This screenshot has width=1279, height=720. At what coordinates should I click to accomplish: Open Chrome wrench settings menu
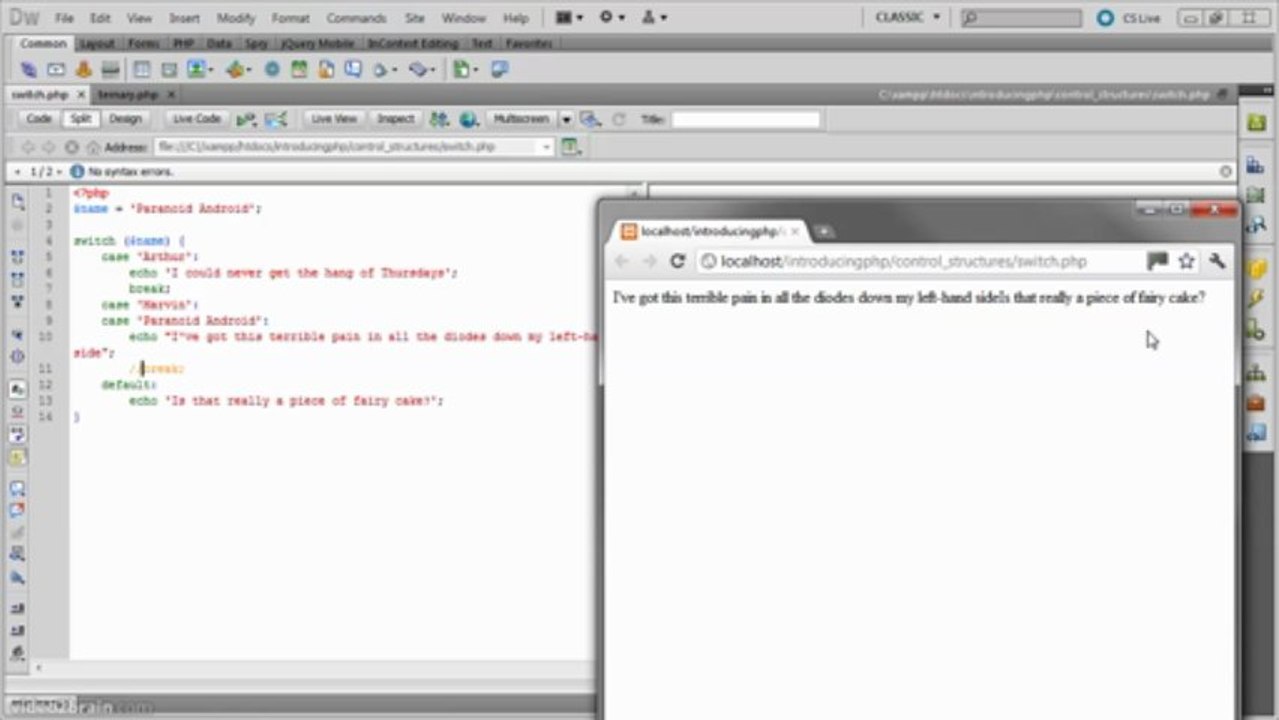pos(1217,261)
